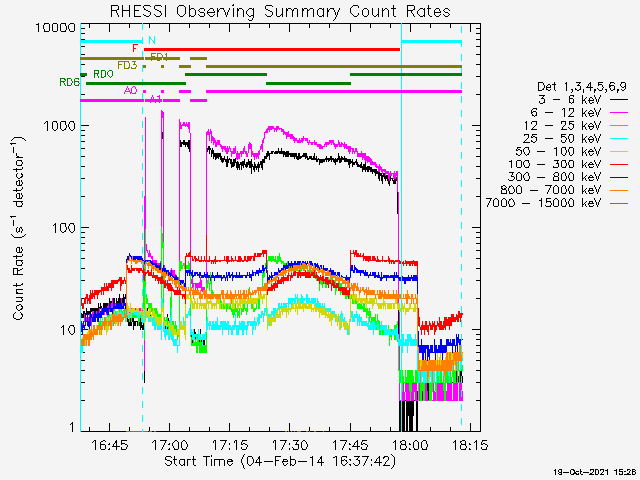Click the '18:00' time axis label
Viewport: 640px width, 480px height.
(411, 444)
